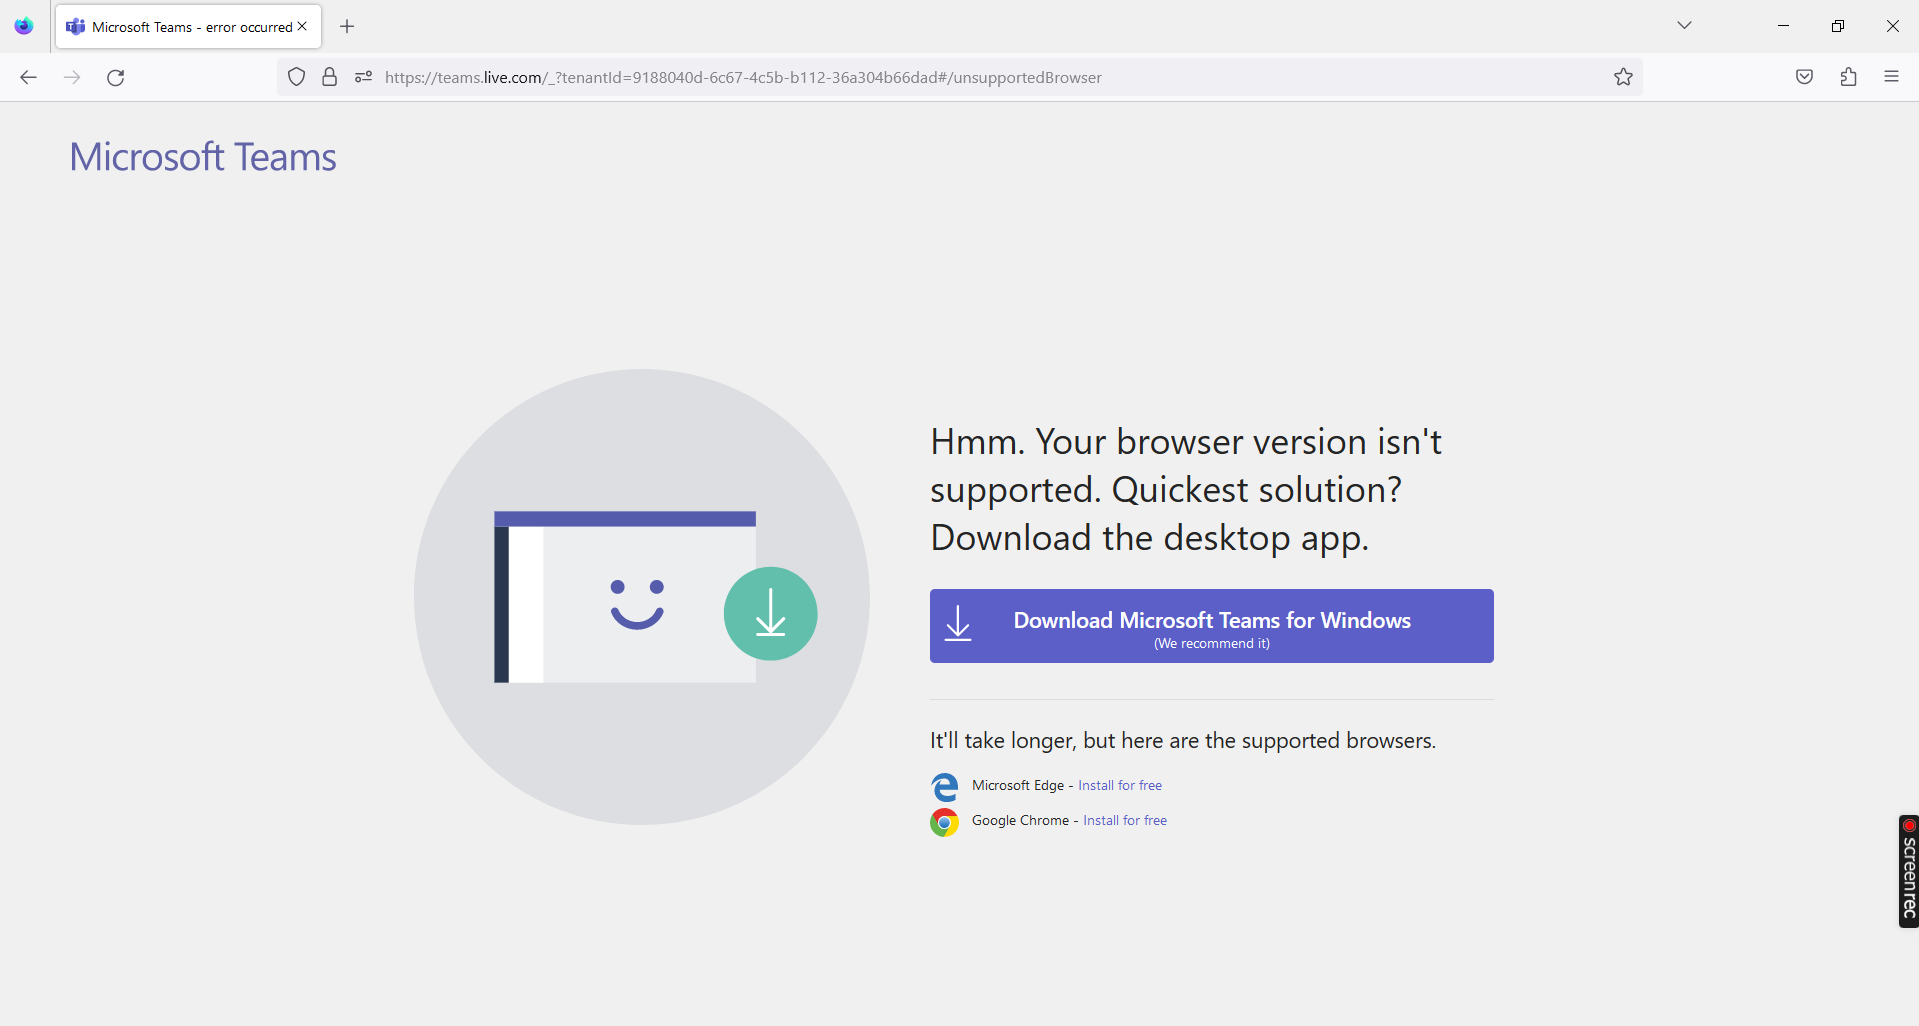Open the list all tabs dropdown

1684,25
